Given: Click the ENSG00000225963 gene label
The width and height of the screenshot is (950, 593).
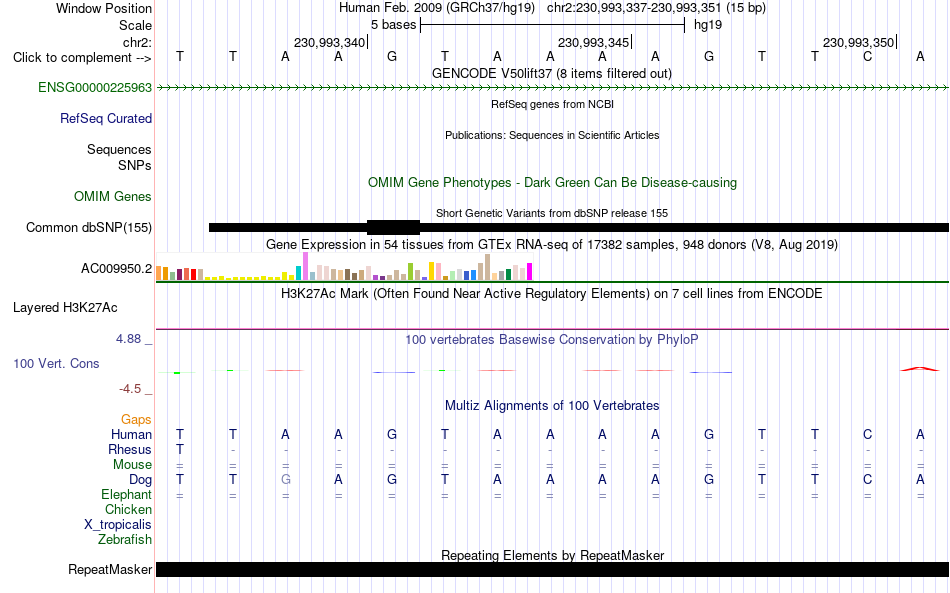Looking at the screenshot, I should tap(95, 88).
